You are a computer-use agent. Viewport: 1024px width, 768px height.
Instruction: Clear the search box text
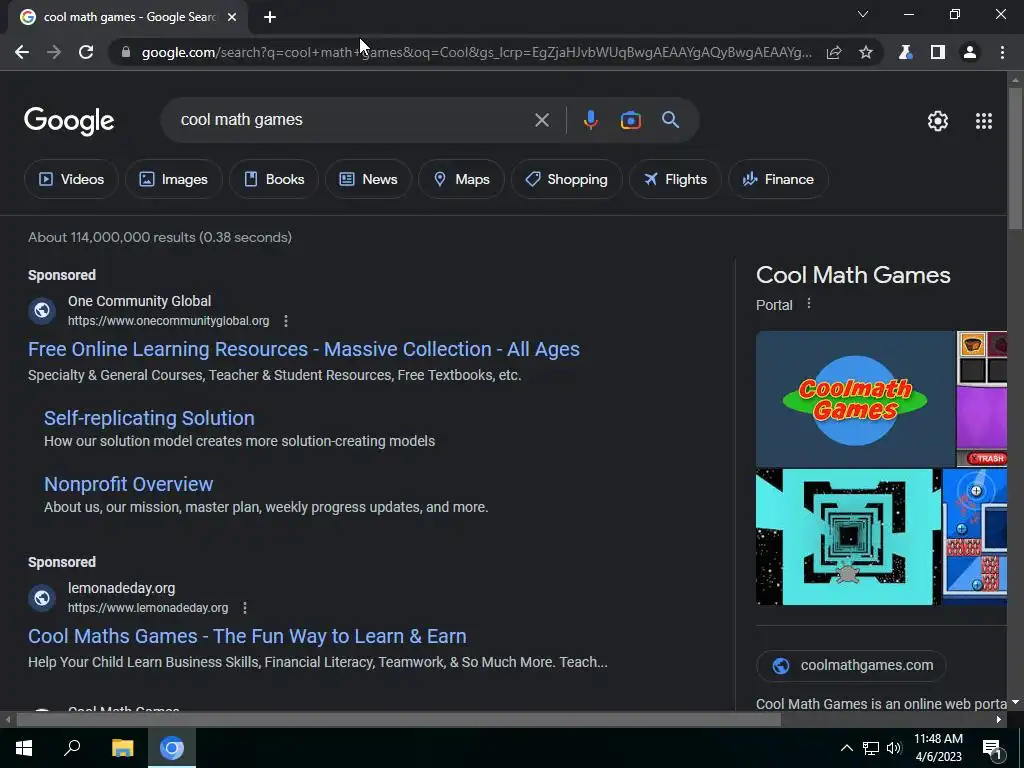pyautogui.click(x=541, y=120)
